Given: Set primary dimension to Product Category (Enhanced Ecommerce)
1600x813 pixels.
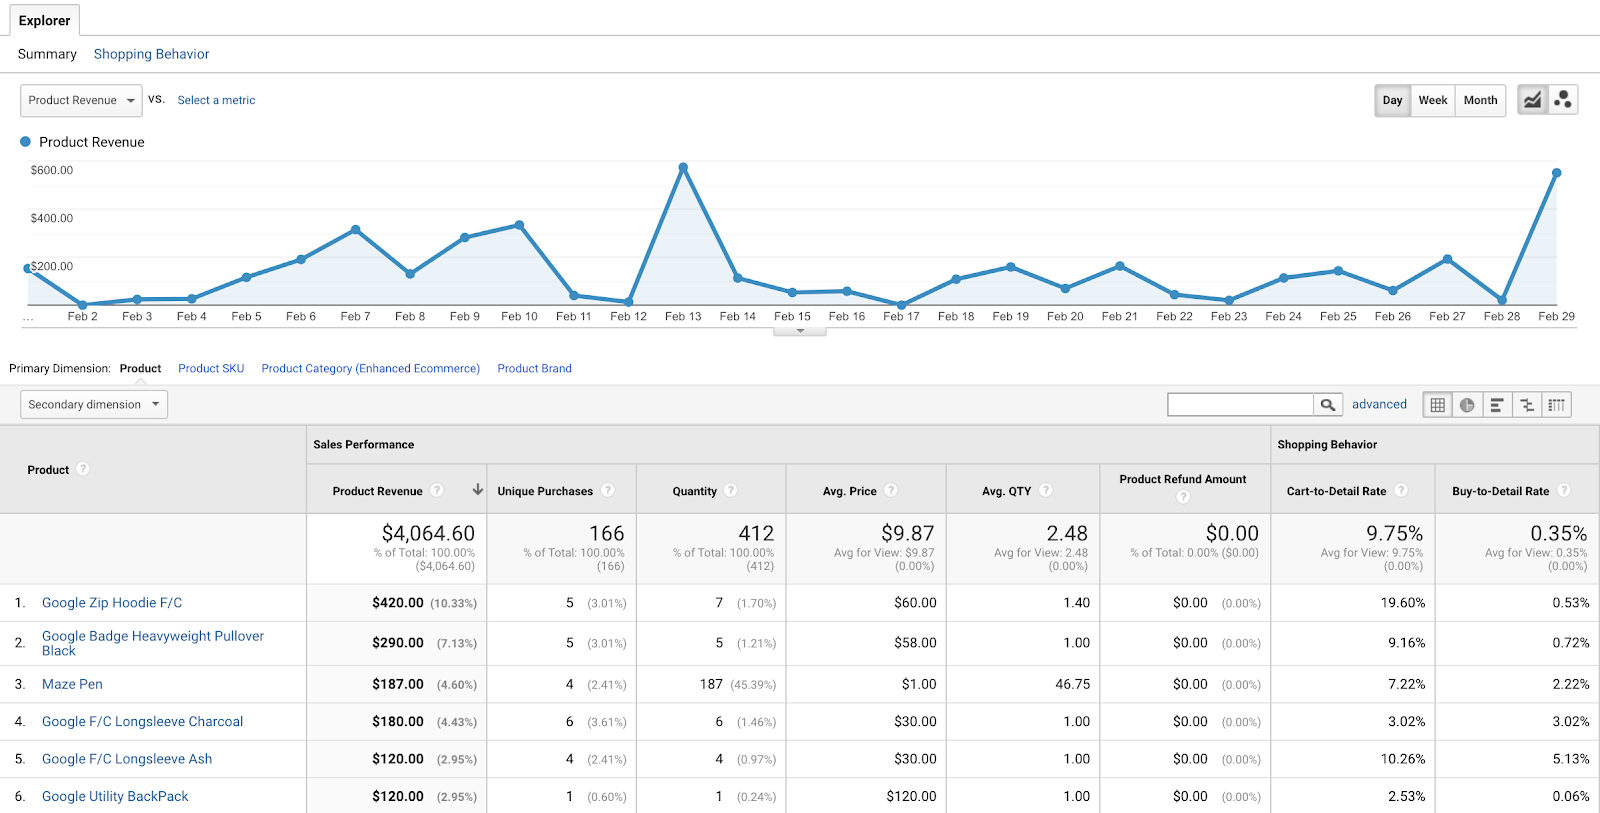Looking at the screenshot, I should click(x=371, y=368).
